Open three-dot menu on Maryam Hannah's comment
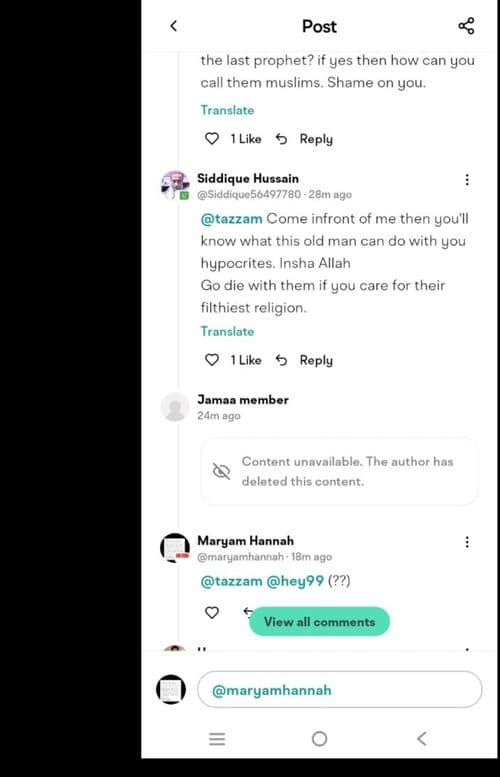This screenshot has height=777, width=500. tap(467, 542)
